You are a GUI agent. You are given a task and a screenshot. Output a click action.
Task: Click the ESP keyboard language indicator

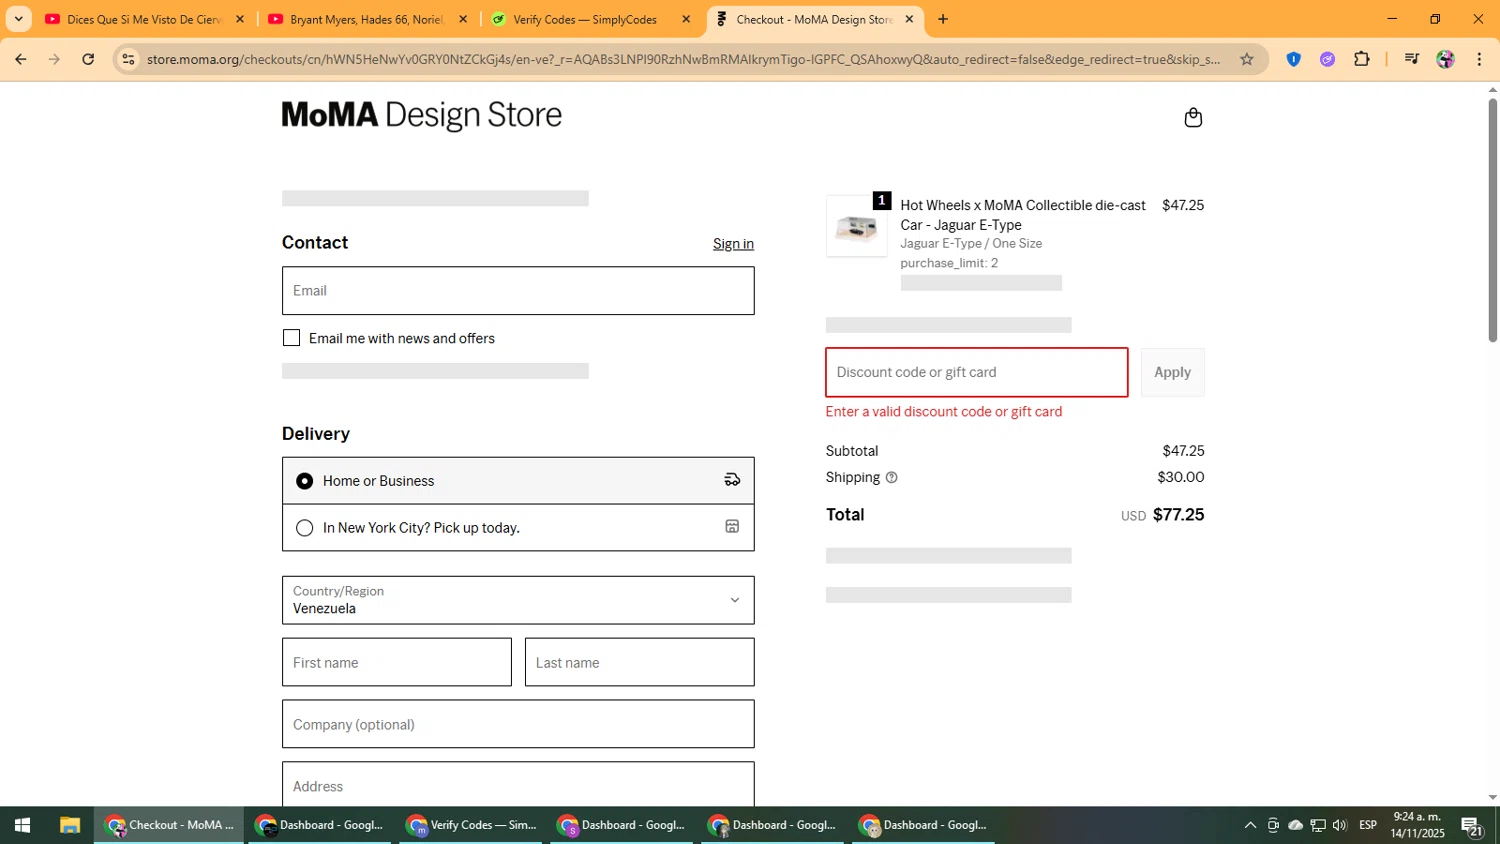pyautogui.click(x=1368, y=825)
